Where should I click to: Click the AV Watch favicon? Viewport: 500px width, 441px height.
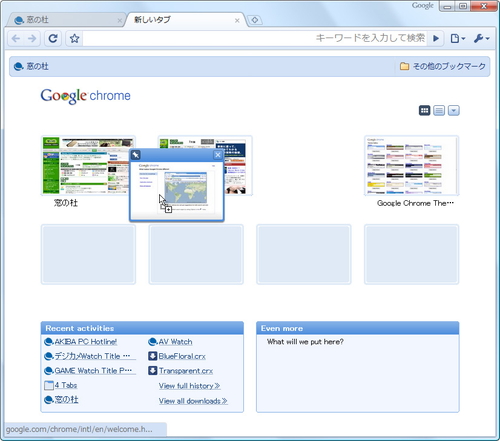click(x=152, y=342)
